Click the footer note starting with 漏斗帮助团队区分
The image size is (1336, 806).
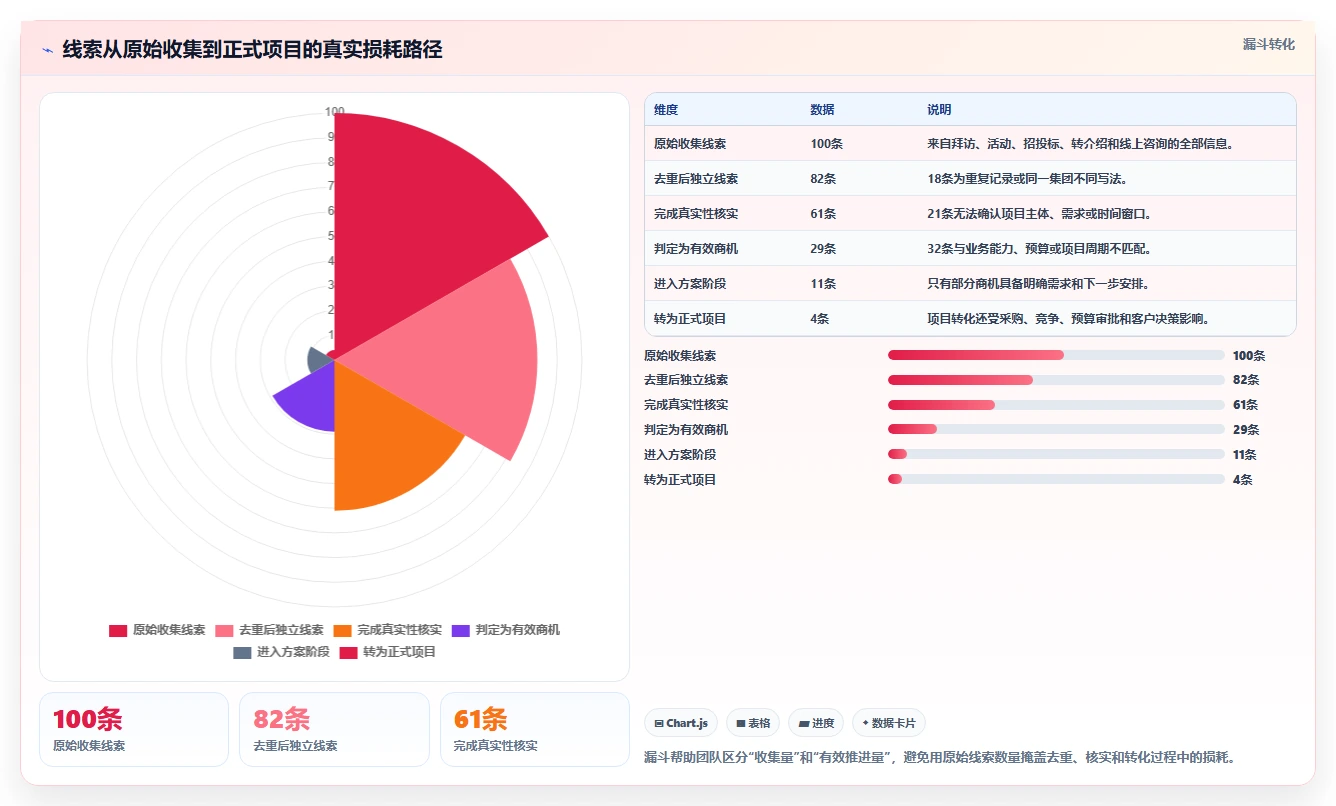(940, 758)
